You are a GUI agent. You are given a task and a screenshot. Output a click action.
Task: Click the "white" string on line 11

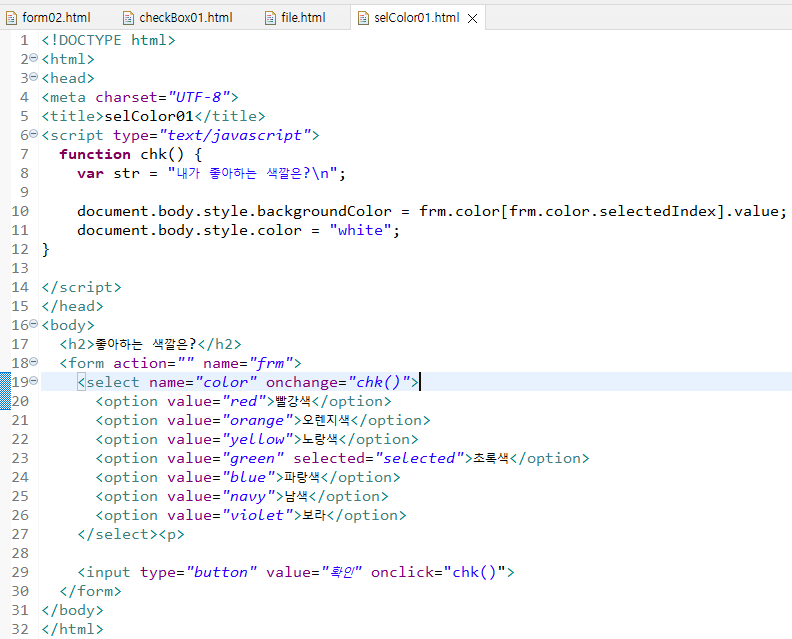[x=361, y=230]
